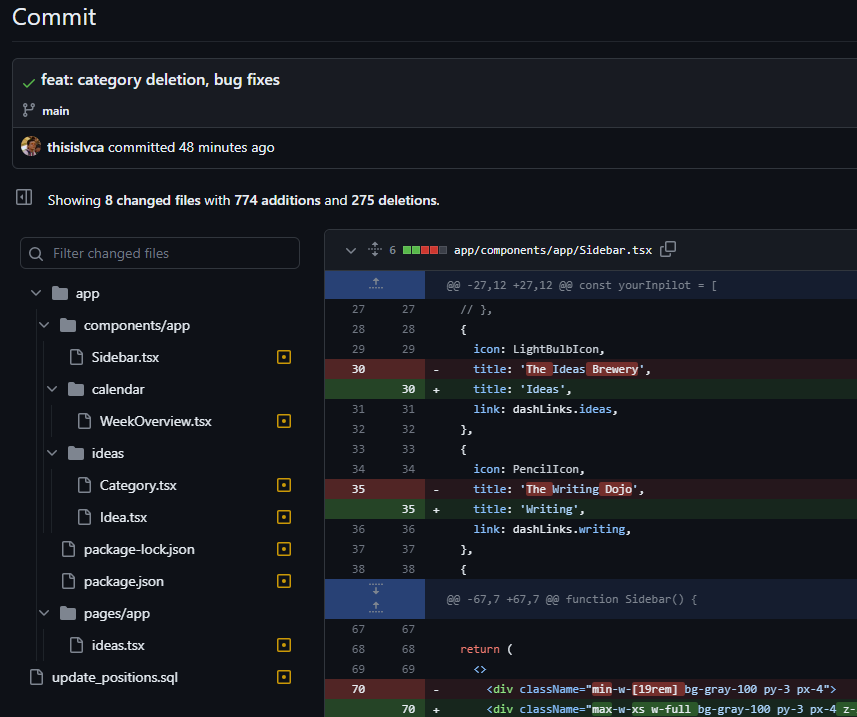Expand hidden lines above line 27

(375, 285)
